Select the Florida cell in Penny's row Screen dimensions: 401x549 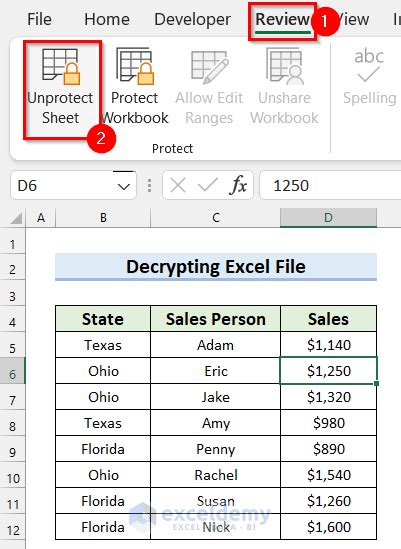103,449
